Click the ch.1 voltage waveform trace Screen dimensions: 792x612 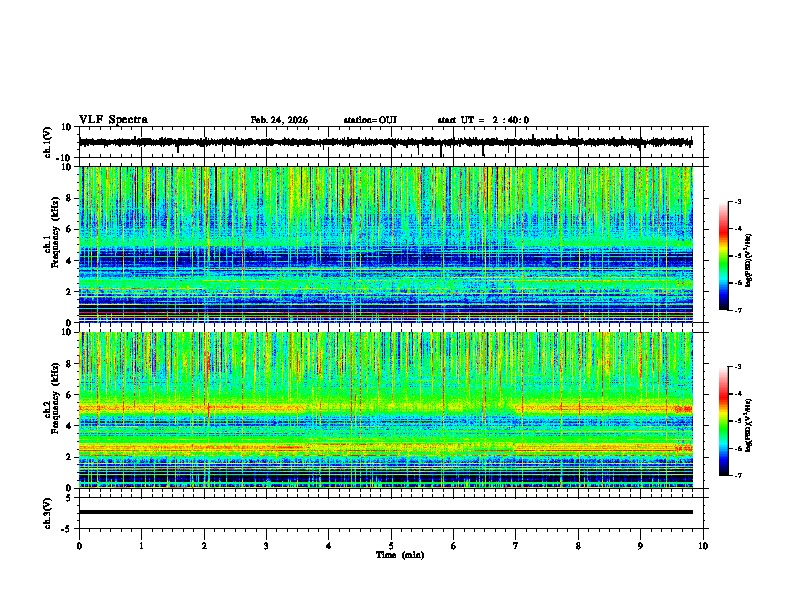click(385, 142)
